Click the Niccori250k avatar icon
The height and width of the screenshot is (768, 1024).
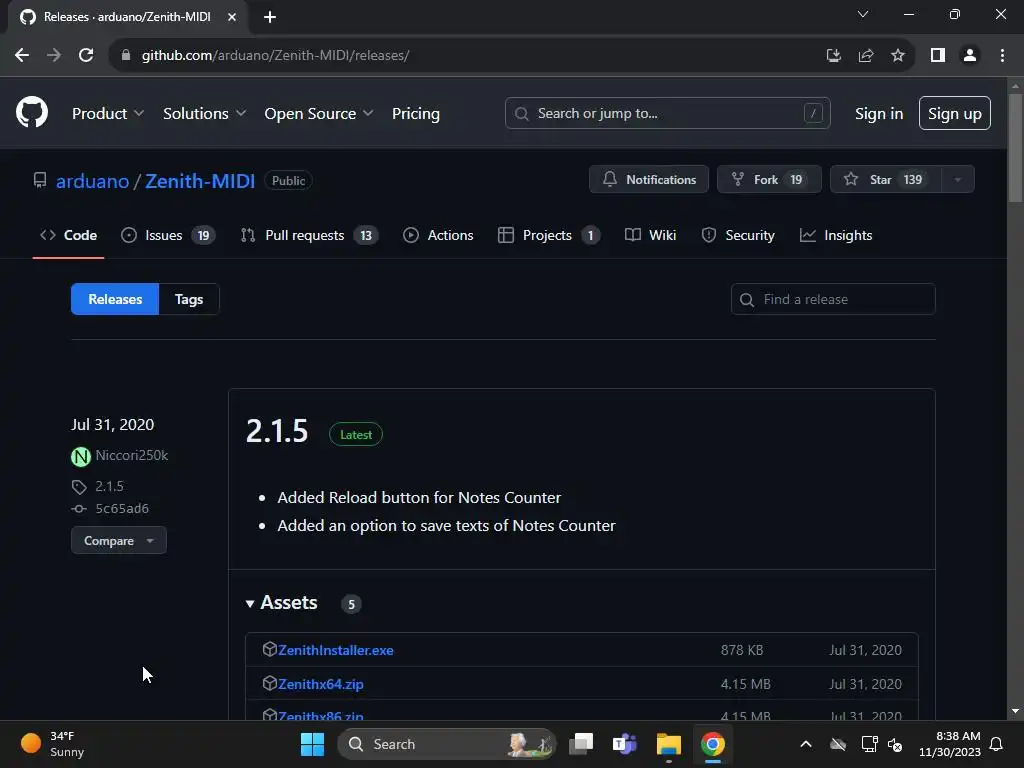(x=81, y=456)
